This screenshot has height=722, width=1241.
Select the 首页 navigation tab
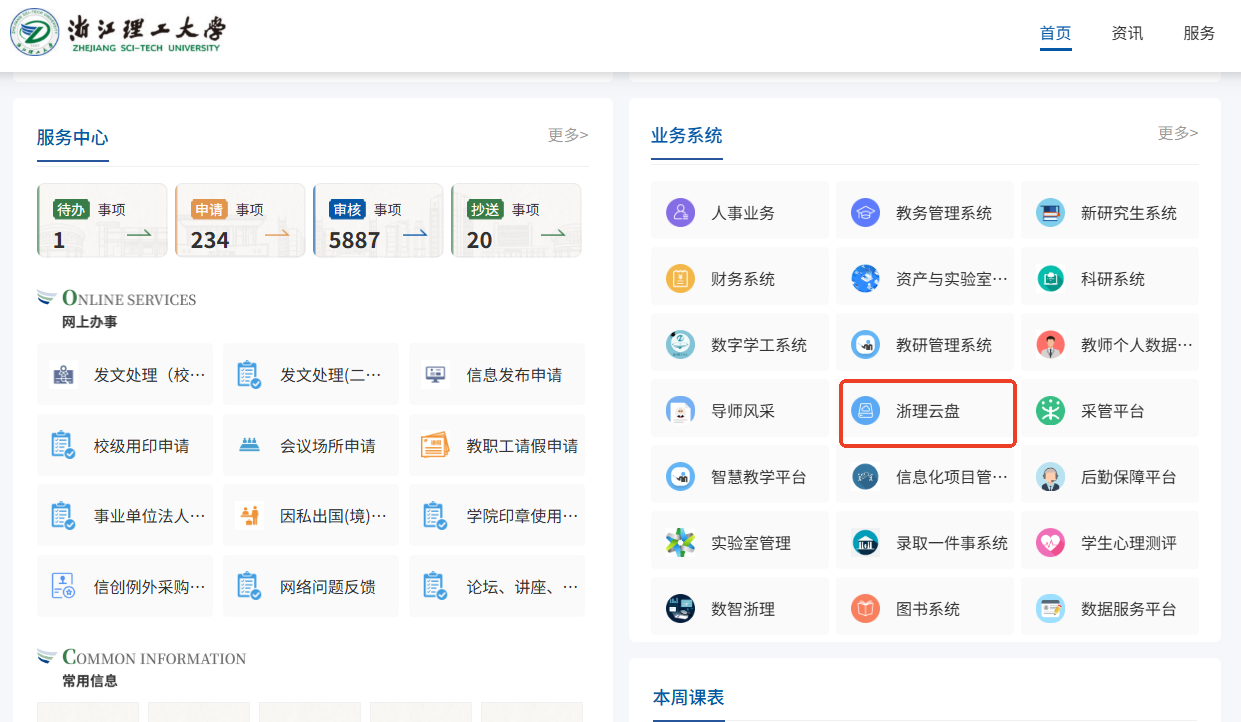pyautogui.click(x=1055, y=33)
